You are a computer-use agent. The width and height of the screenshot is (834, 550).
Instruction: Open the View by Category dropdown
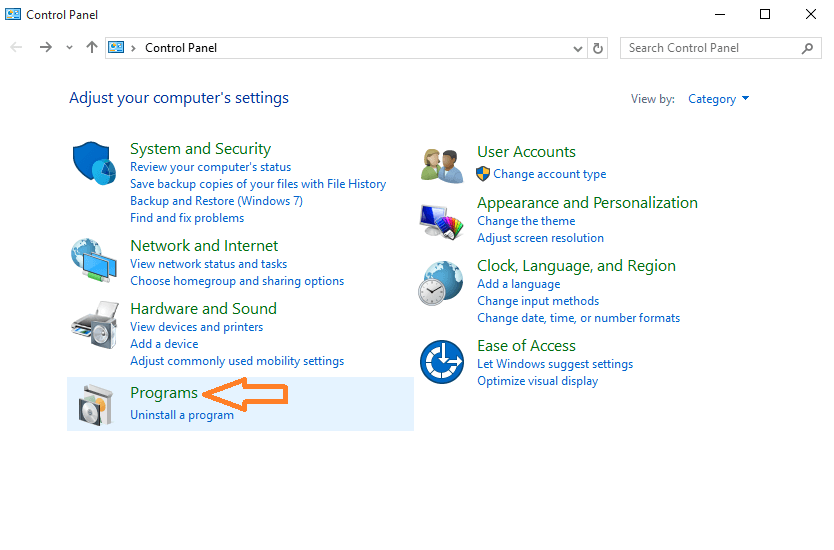pos(719,99)
